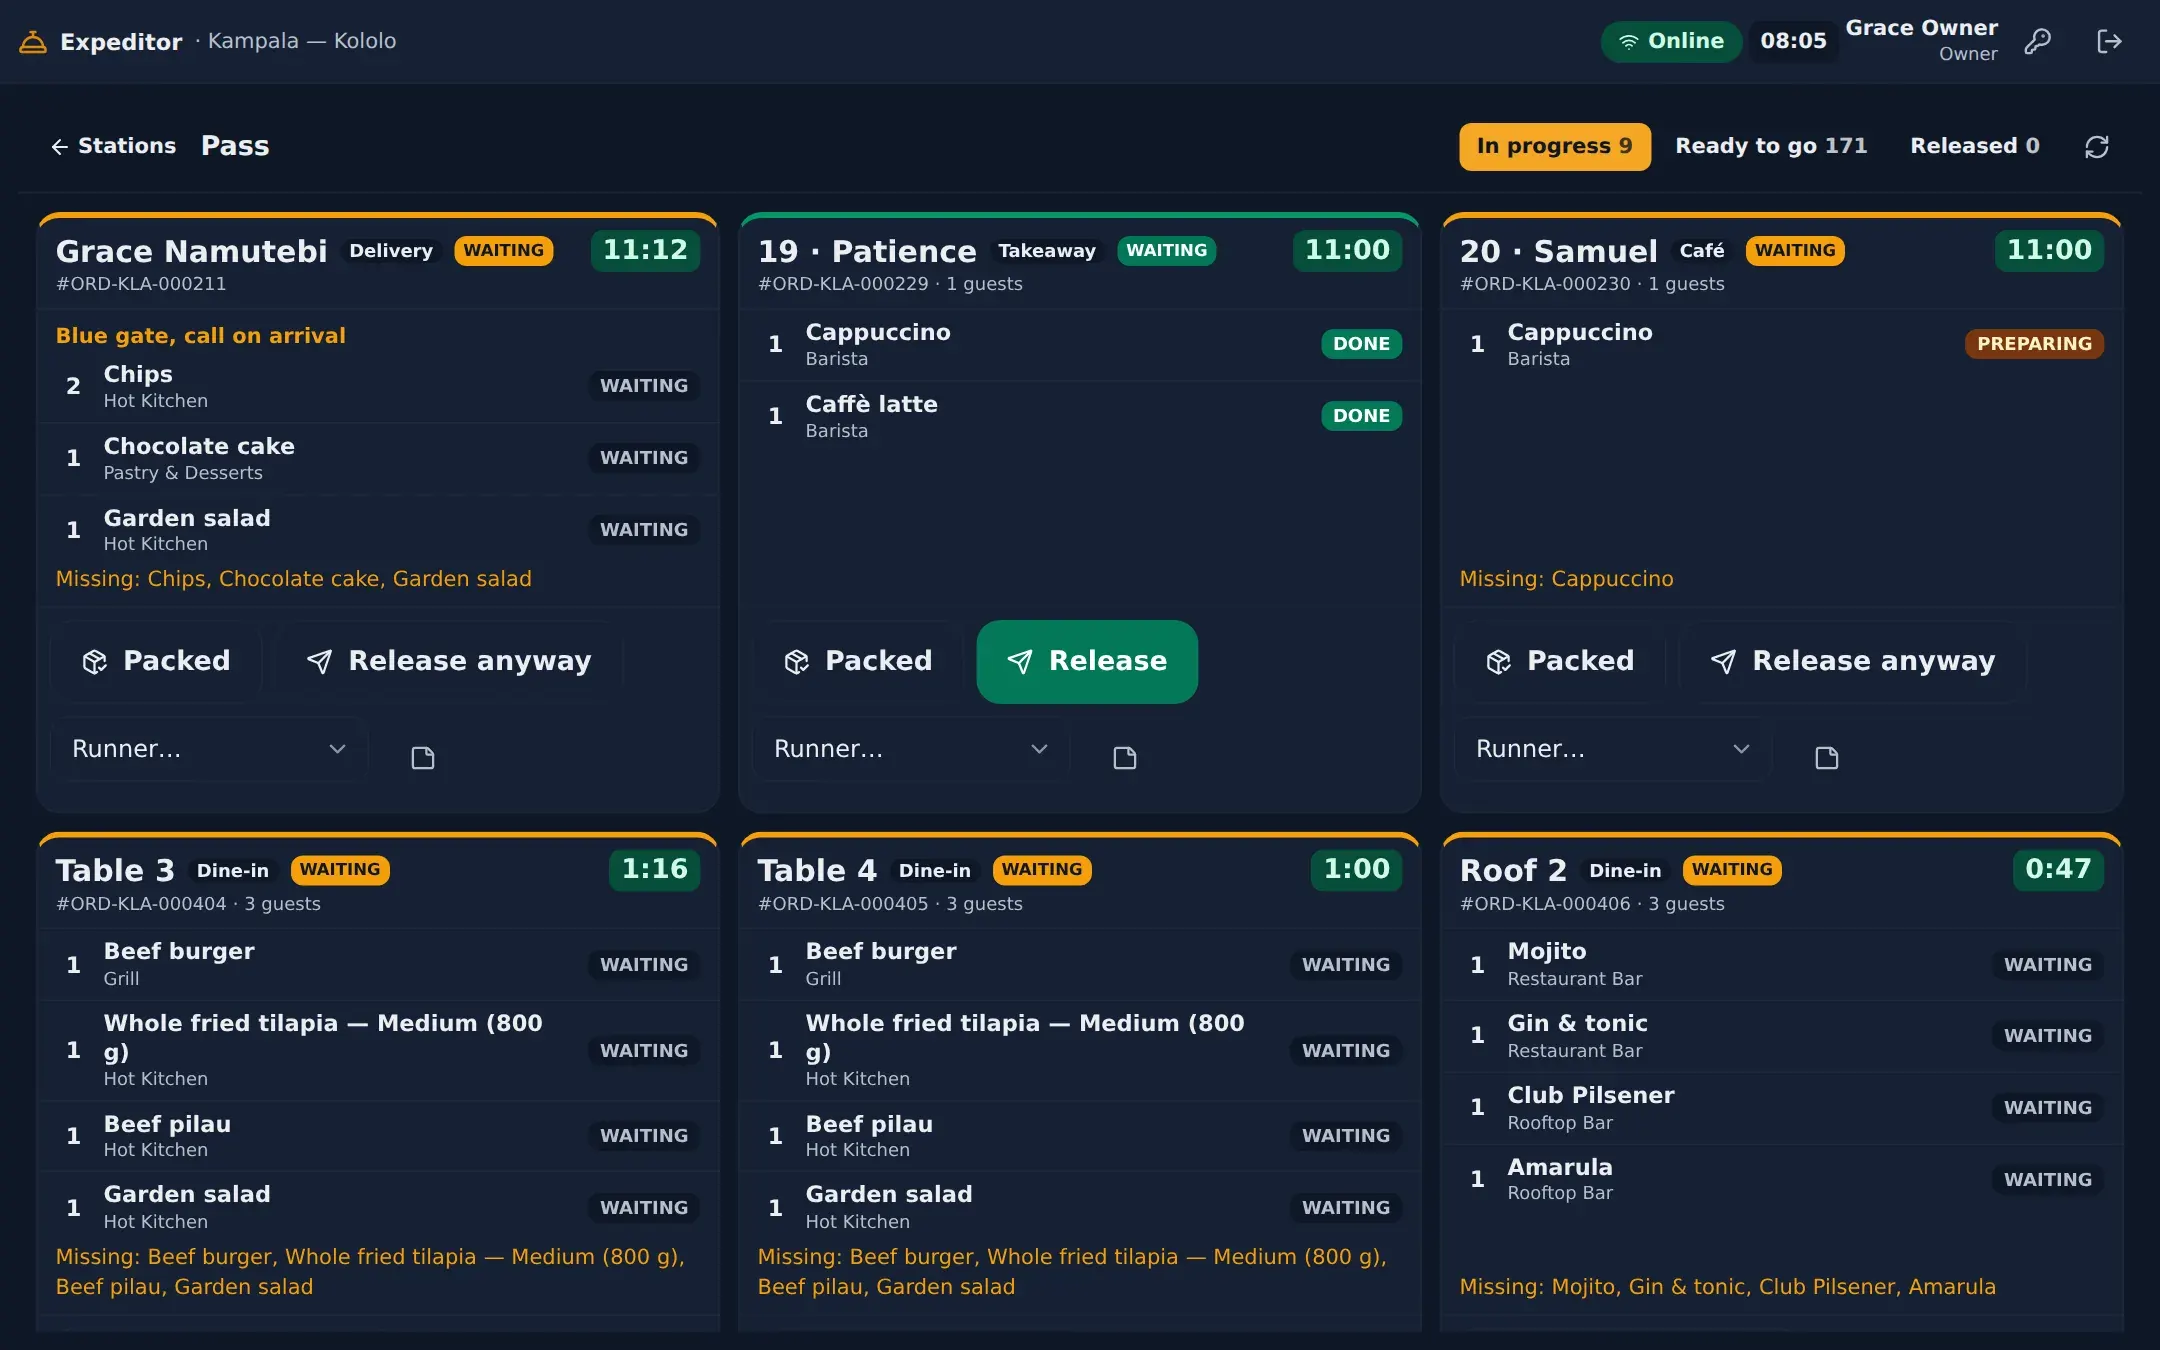Mark 20 · Samuel order as Packed
This screenshot has width=2160, height=1350.
pyautogui.click(x=1560, y=661)
